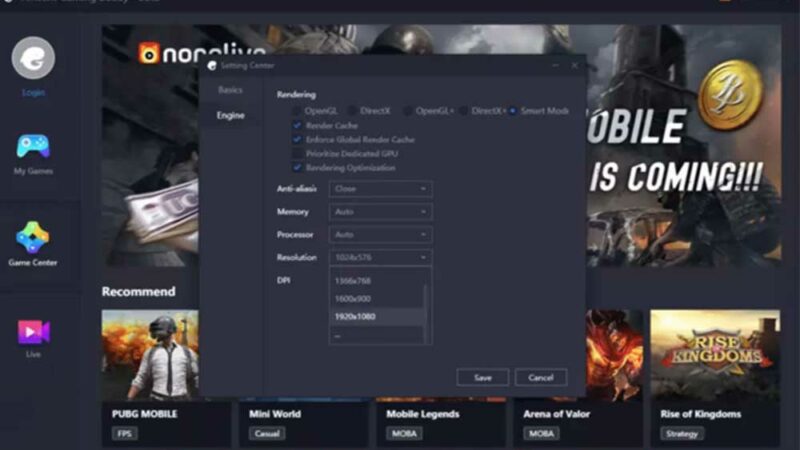Click the MOBA tag under Arena of Valor
800x450 pixels.
coord(541,434)
